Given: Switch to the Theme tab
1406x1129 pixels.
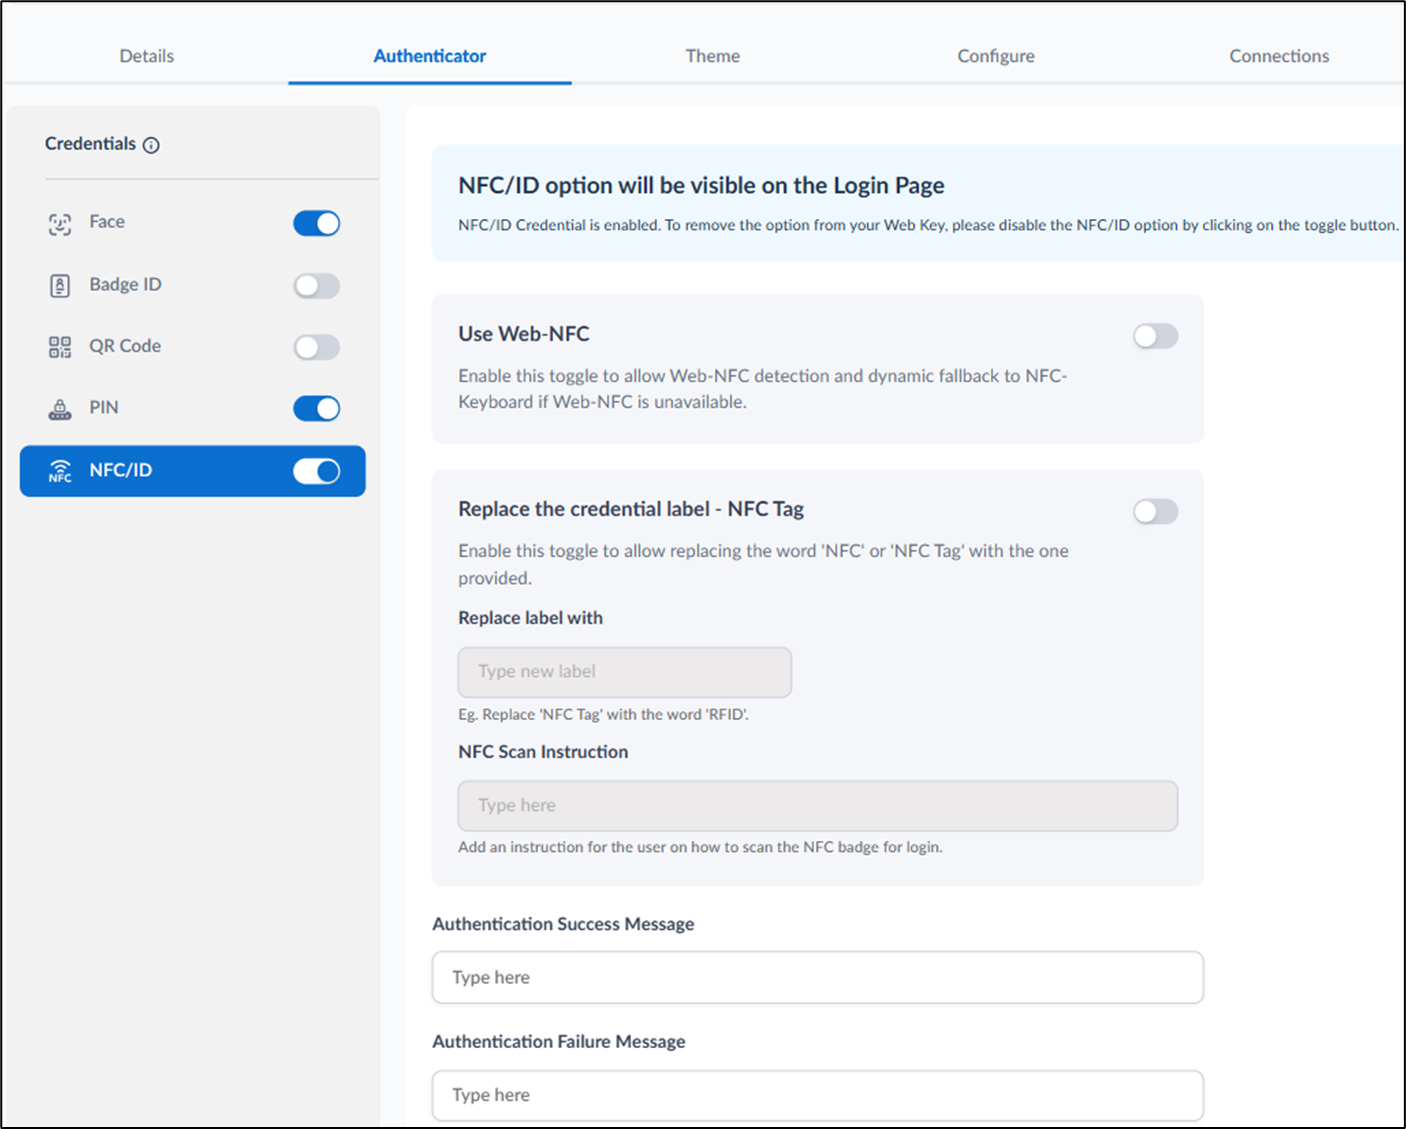Looking at the screenshot, I should [713, 56].
